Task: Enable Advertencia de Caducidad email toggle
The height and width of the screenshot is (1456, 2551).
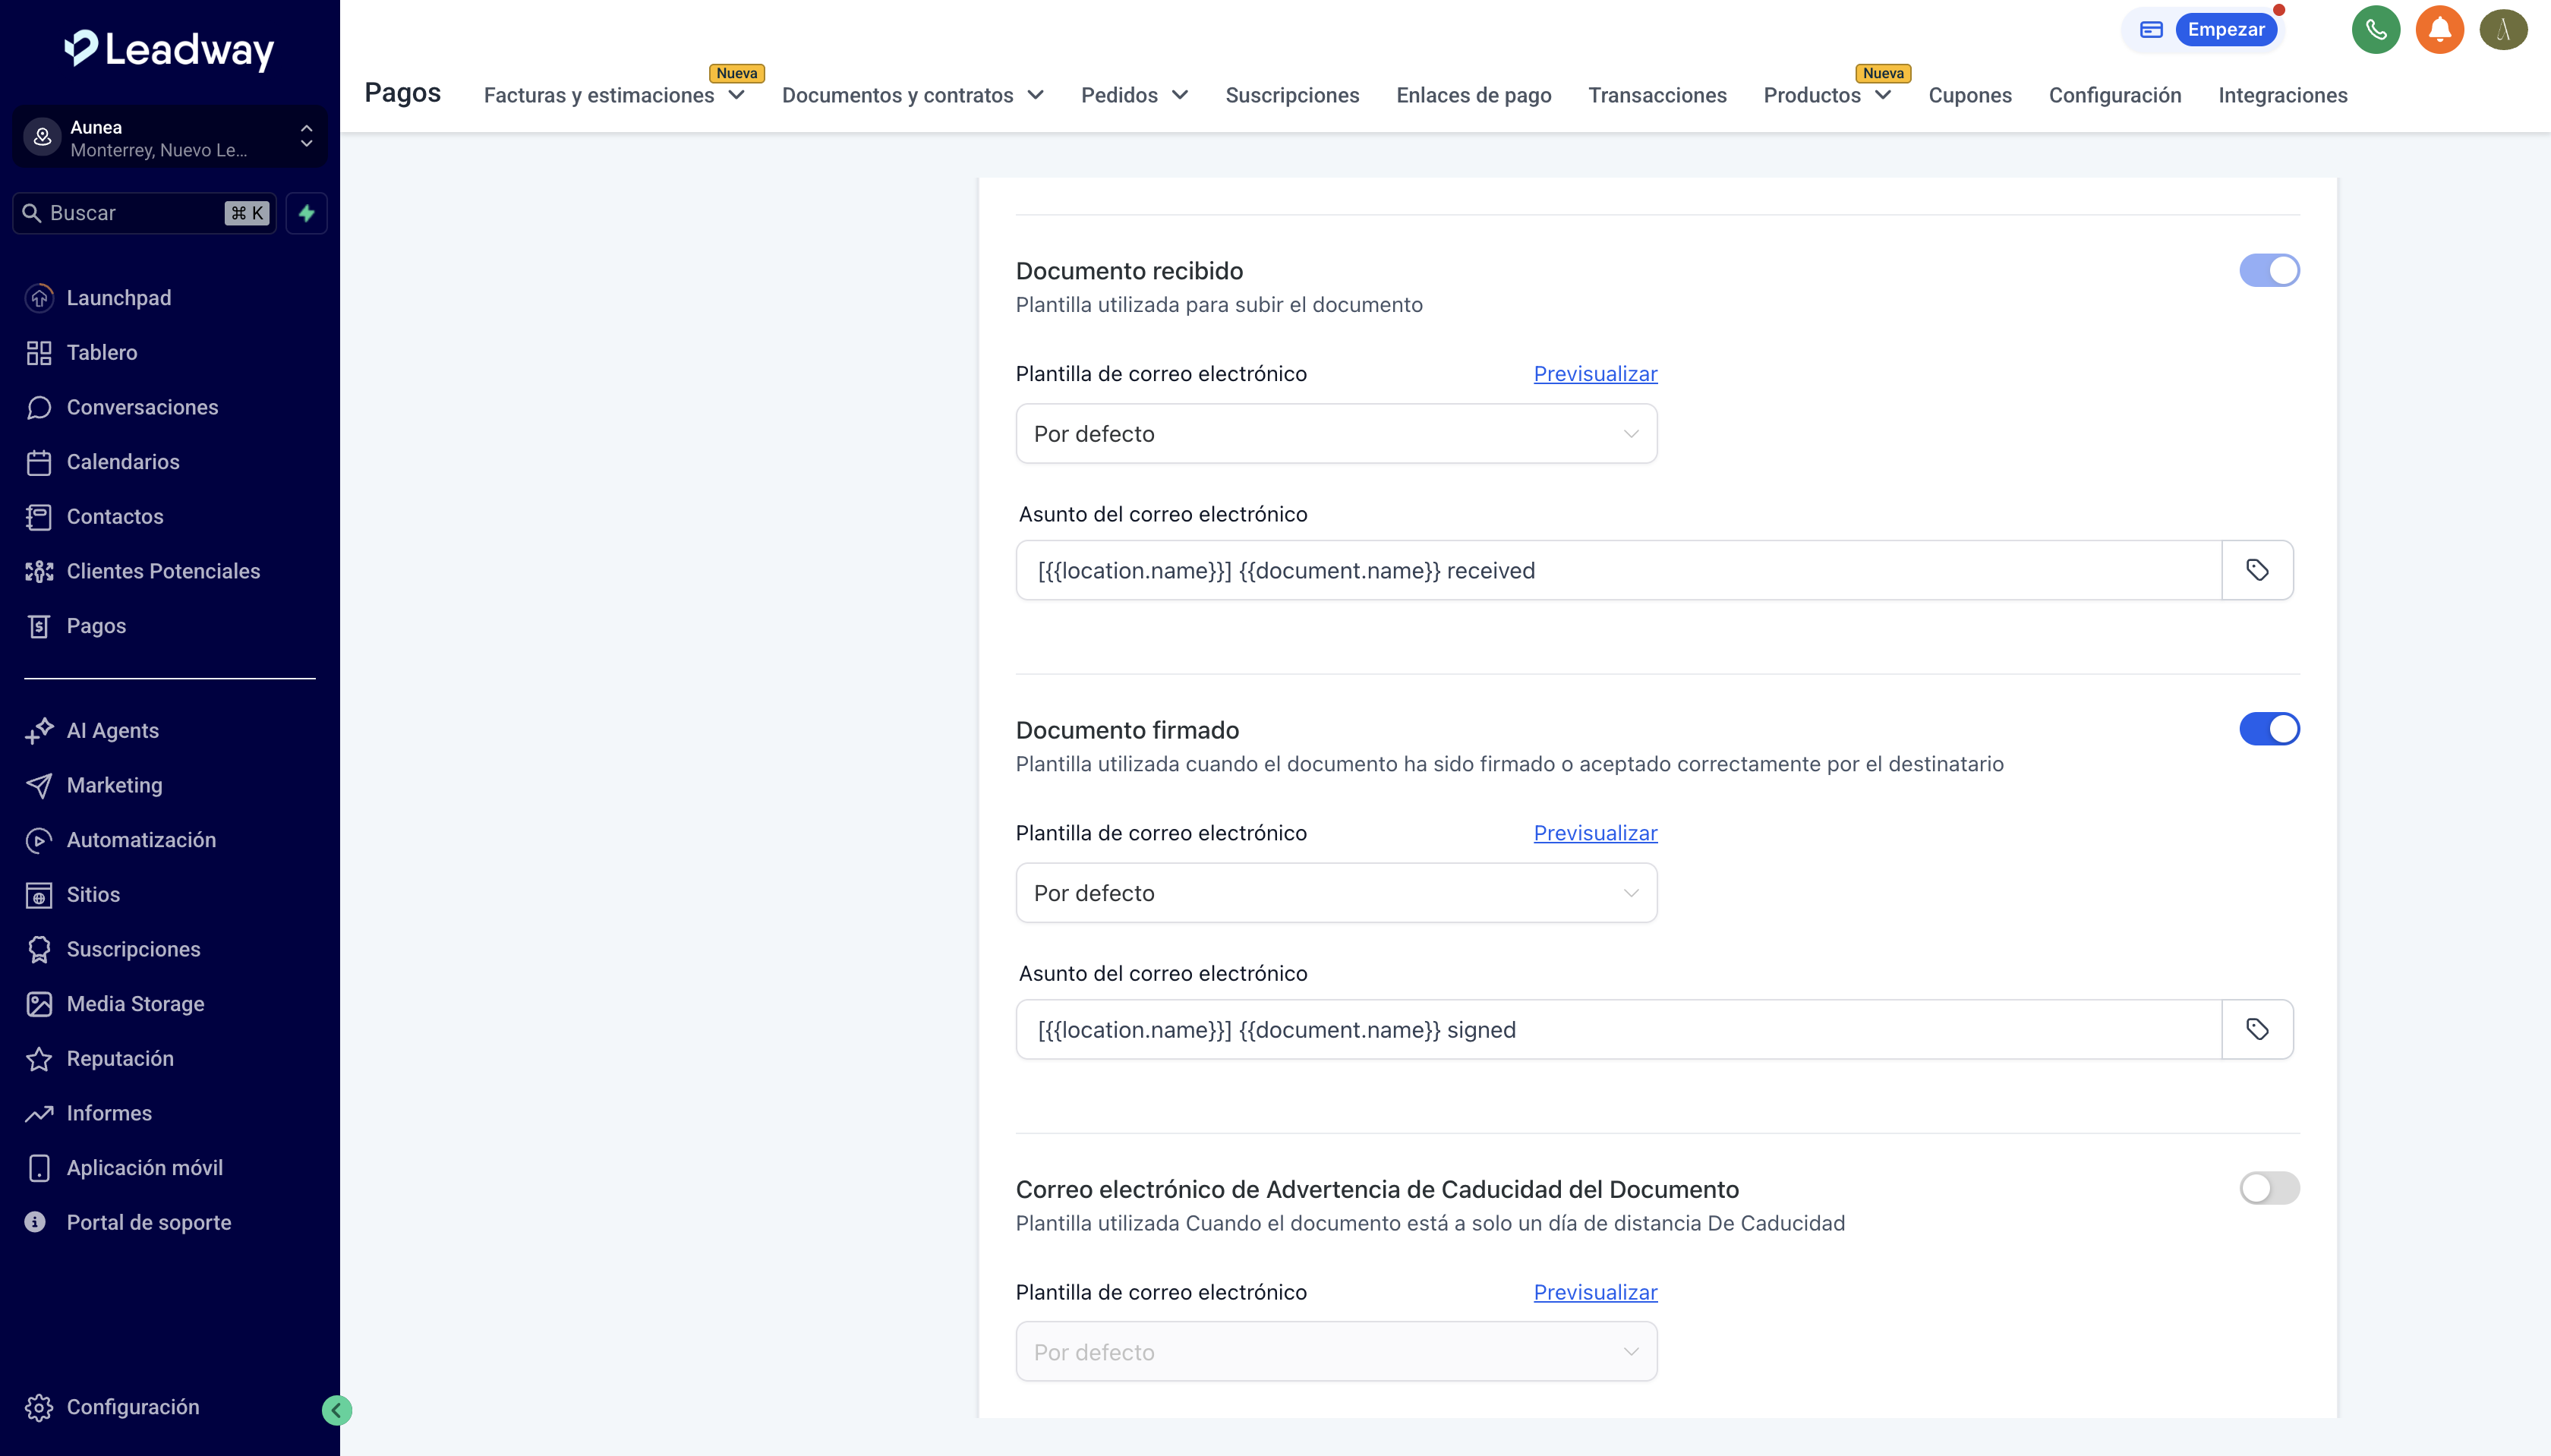Action: [x=2268, y=1188]
